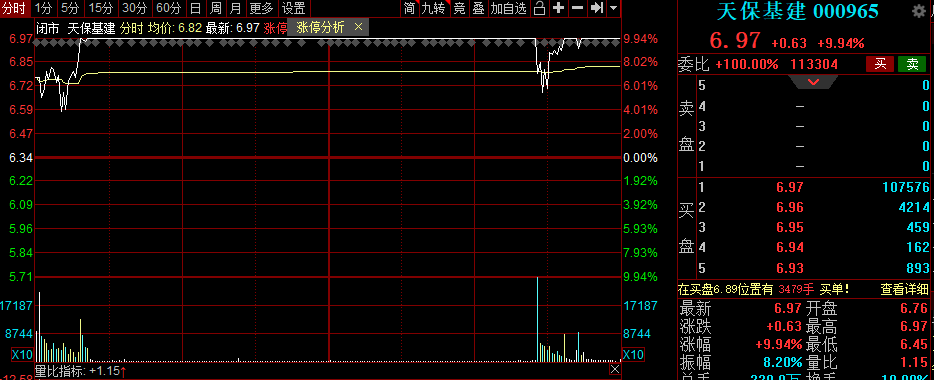Toggle the 九转 indicator button
The width and height of the screenshot is (934, 380).
pyautogui.click(x=434, y=8)
